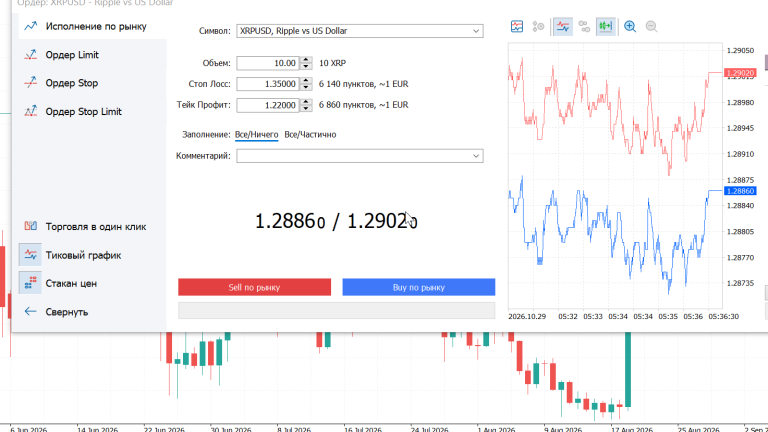Viewport: 768px width, 432px height.
Task: Click the Свернуть left-arrow icon
Action: point(30,312)
